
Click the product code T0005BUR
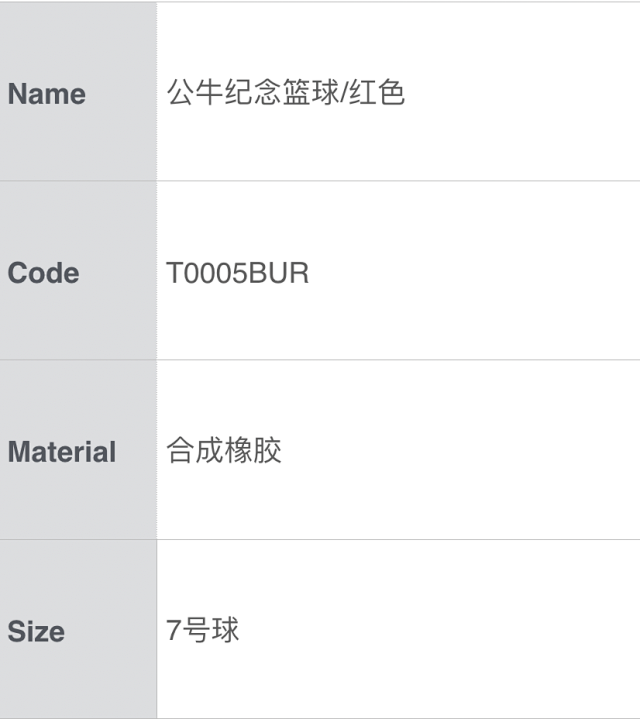[x=238, y=273]
